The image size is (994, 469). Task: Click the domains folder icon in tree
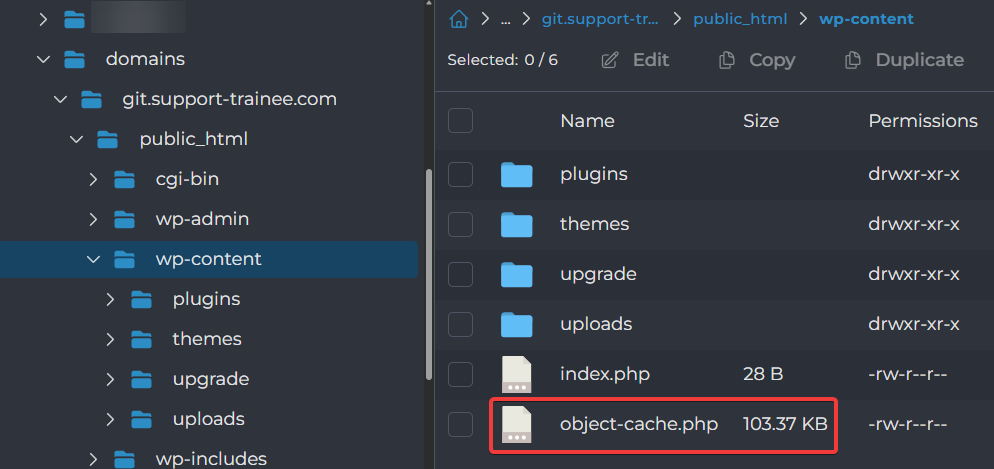75,60
